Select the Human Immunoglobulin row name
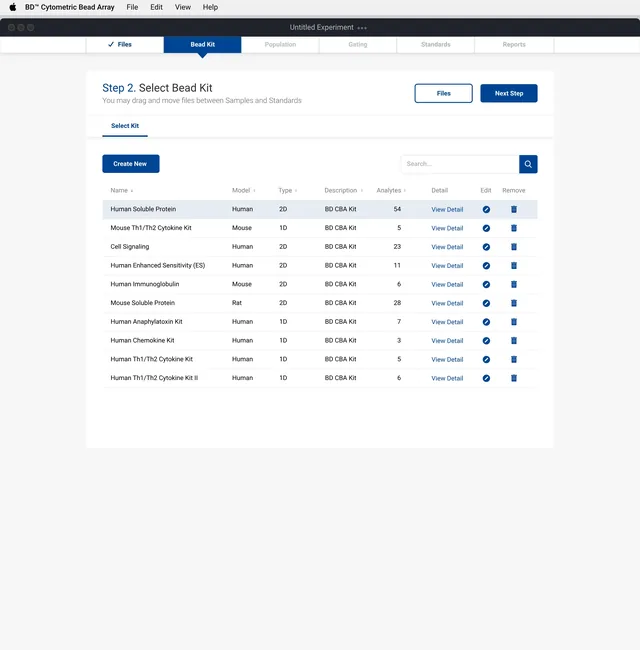 click(145, 284)
